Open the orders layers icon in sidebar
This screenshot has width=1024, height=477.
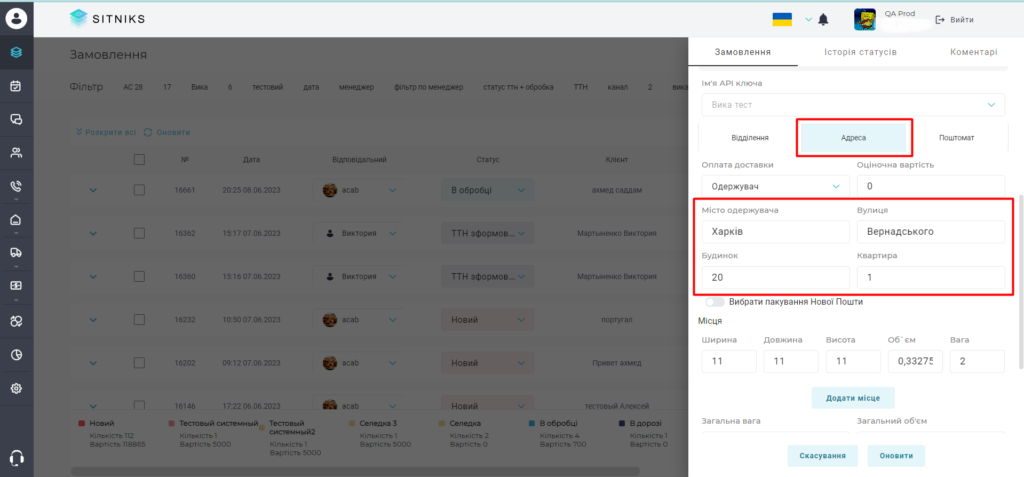coord(16,52)
